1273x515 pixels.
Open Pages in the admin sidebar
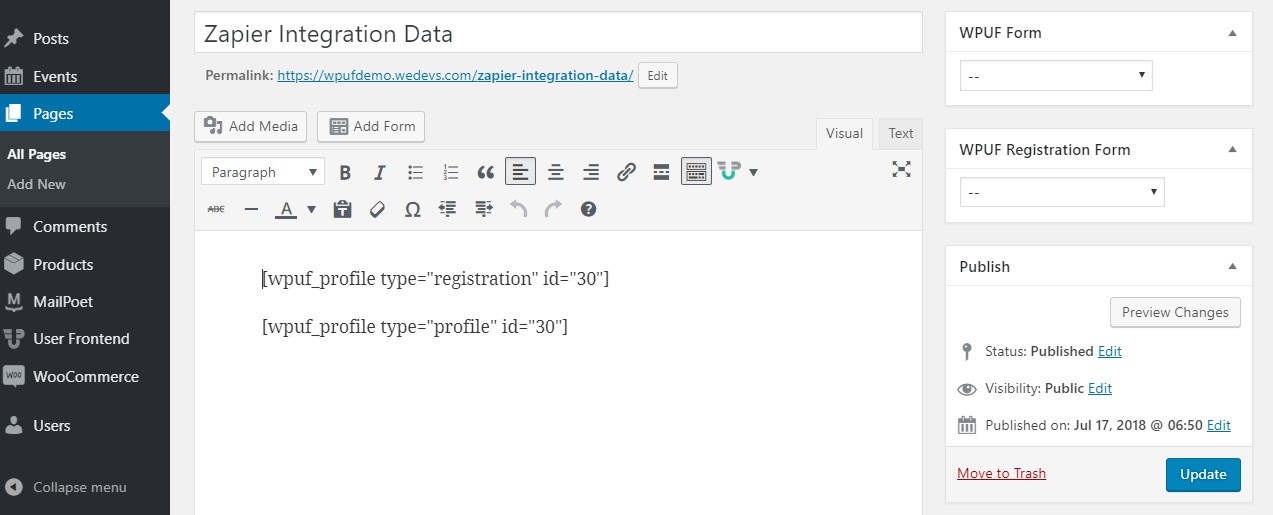[x=85, y=113]
